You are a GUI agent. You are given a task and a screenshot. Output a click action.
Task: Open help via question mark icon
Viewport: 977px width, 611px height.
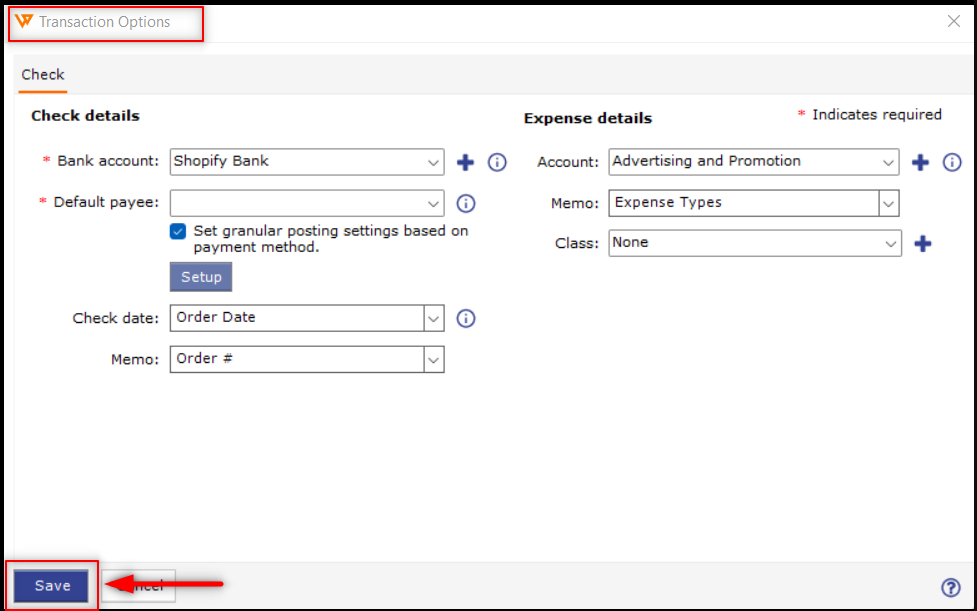(950, 587)
